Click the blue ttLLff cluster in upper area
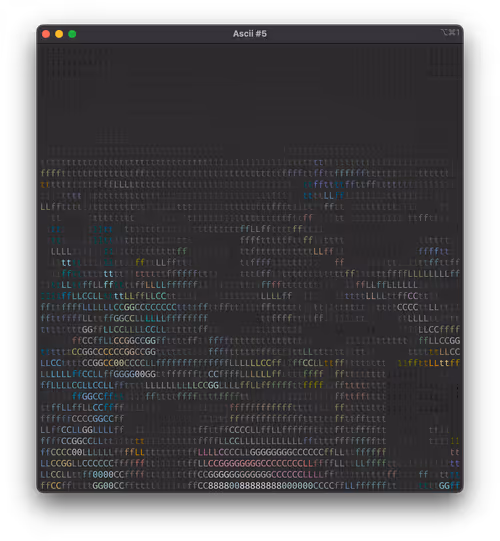Image resolution: width=500 pixels, height=541 pixels. [x=324, y=196]
